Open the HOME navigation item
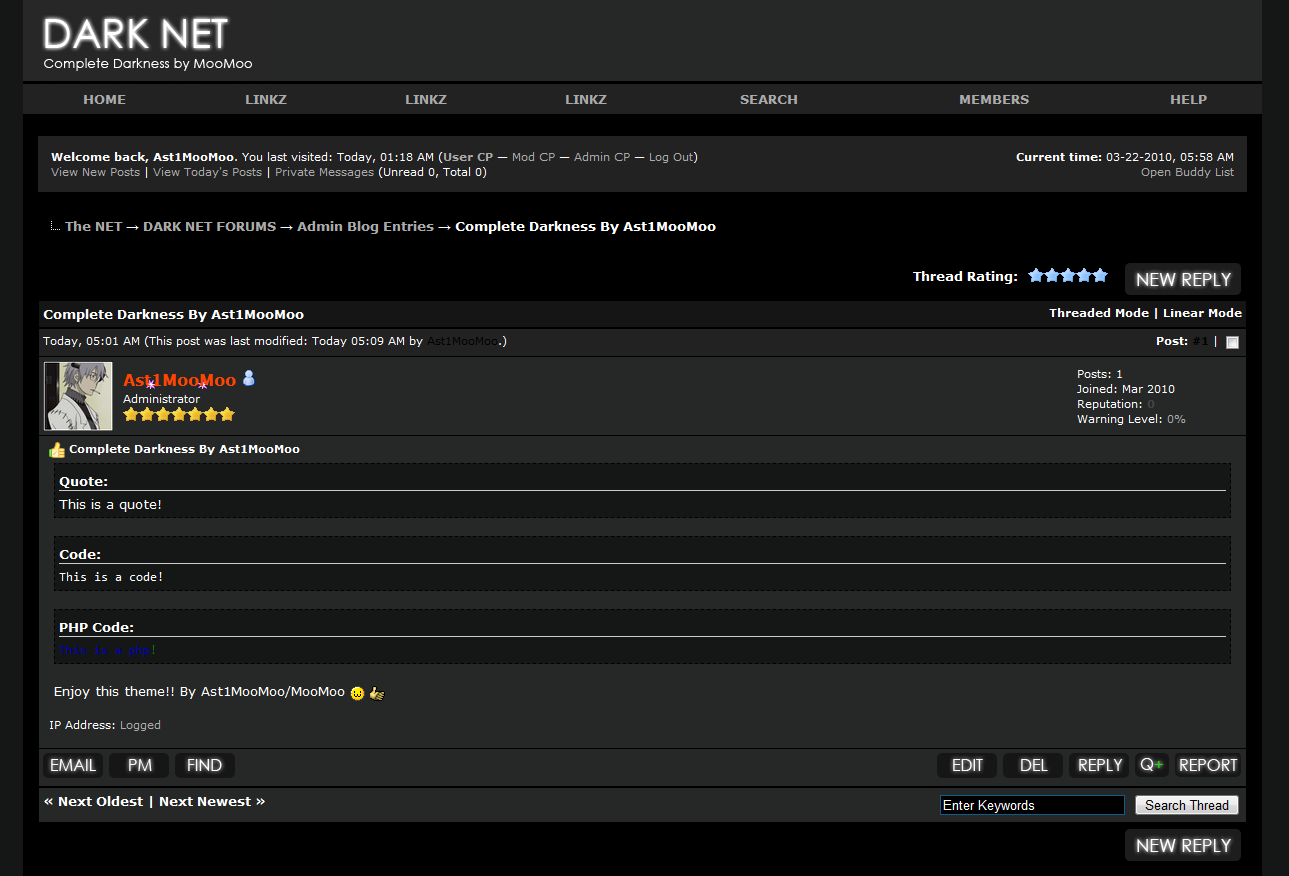This screenshot has width=1289, height=876. 104,99
